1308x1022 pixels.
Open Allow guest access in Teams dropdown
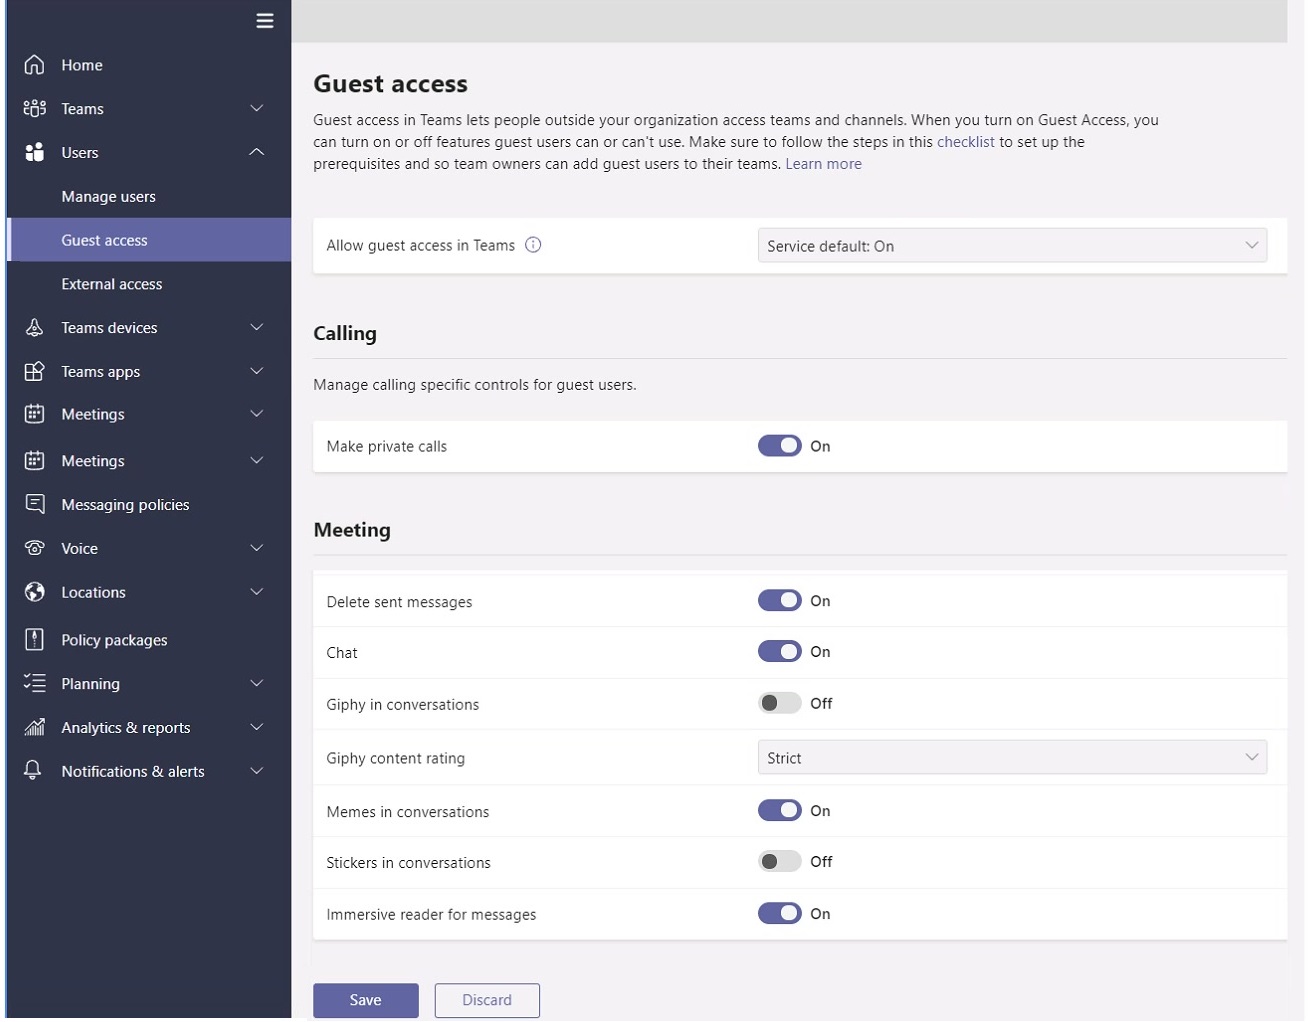(x=1012, y=246)
